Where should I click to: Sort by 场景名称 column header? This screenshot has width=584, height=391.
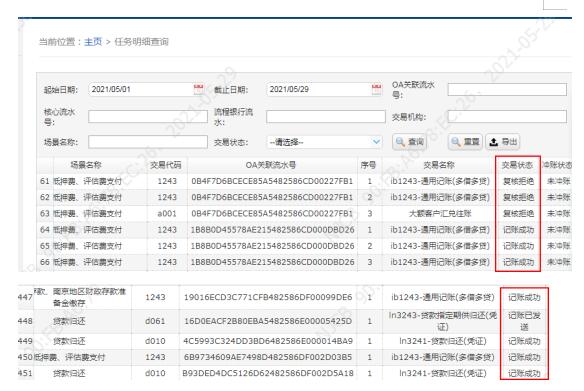[86, 165]
